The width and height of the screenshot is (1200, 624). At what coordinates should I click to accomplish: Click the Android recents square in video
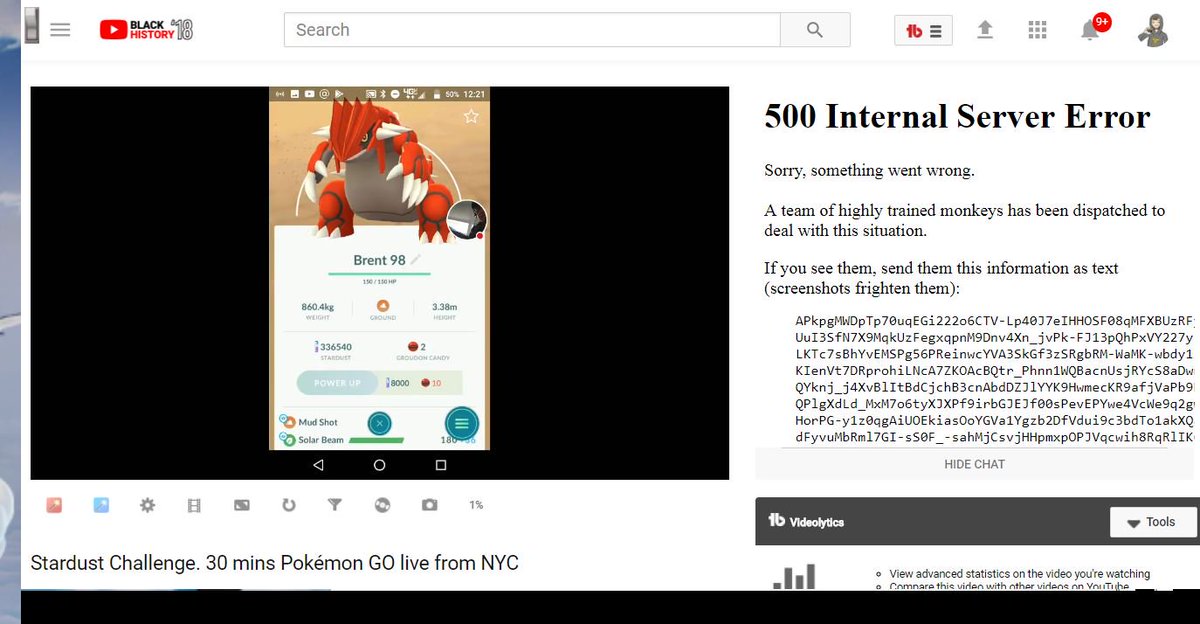tap(440, 465)
